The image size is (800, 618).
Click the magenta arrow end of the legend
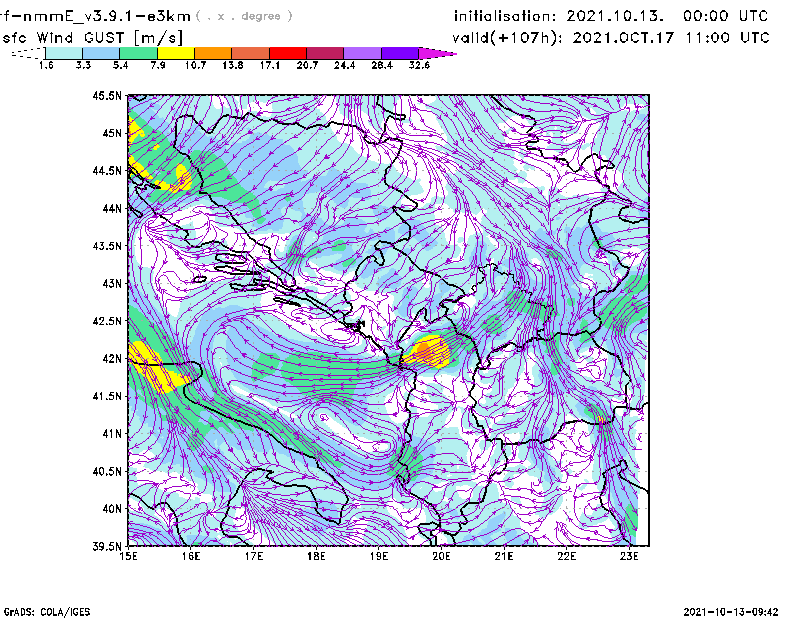click(436, 53)
